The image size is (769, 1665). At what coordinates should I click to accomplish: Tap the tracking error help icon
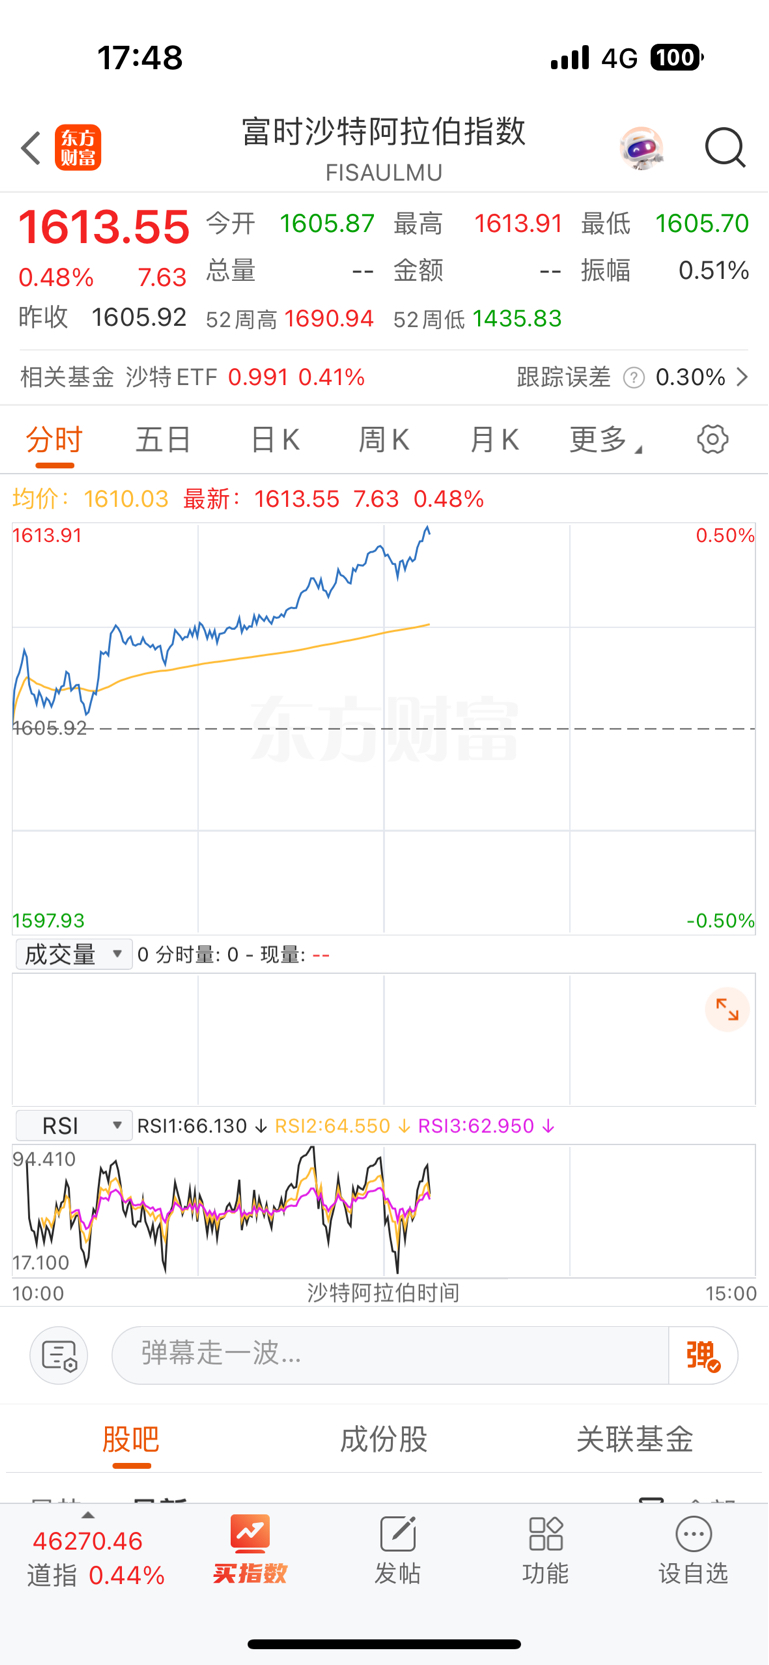633,377
